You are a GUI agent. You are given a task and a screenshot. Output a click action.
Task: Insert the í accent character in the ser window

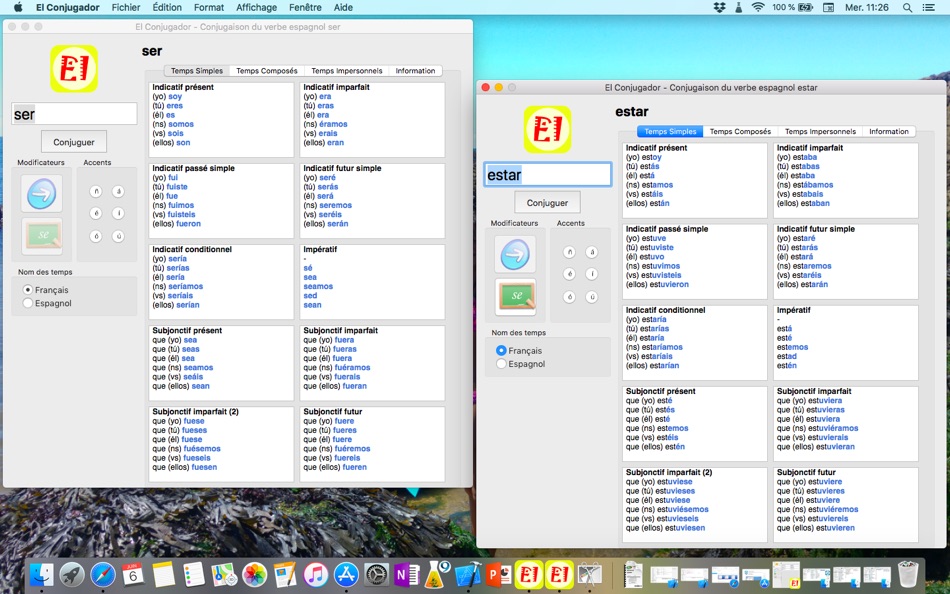tap(118, 213)
